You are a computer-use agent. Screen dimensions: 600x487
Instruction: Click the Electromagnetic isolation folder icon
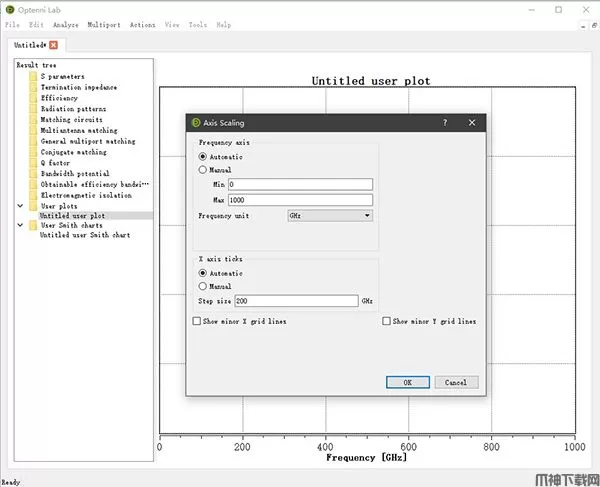tap(33, 195)
